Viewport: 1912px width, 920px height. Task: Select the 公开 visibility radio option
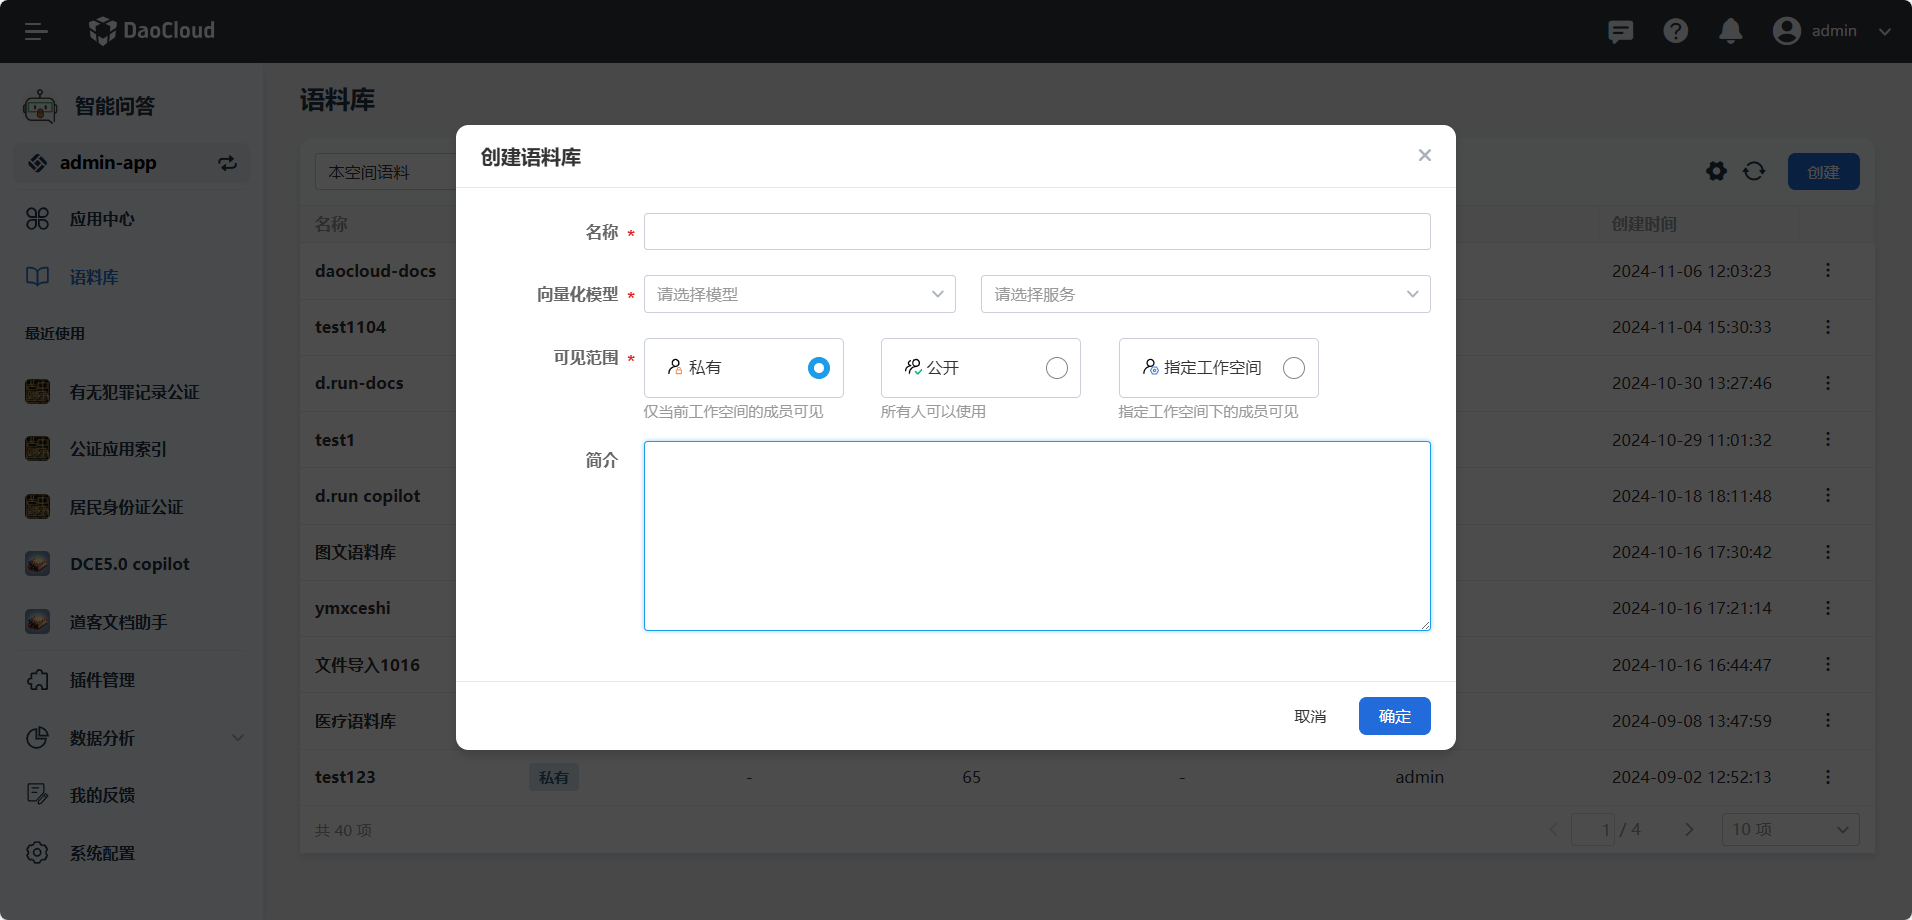click(1056, 368)
